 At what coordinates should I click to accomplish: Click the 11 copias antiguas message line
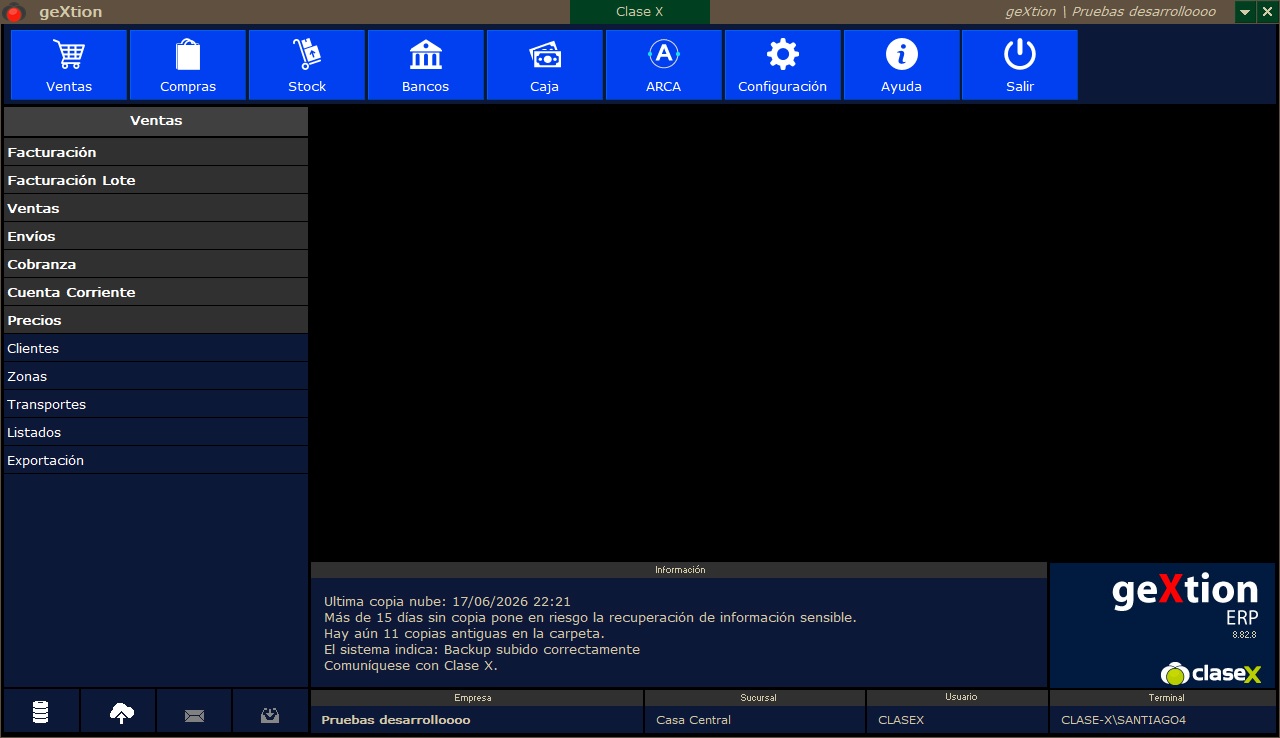(464, 633)
